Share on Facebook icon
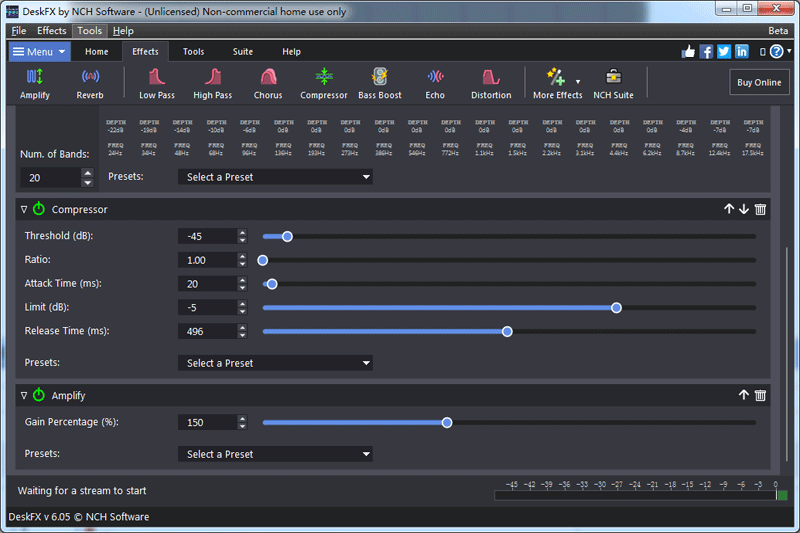800x533 pixels. [x=706, y=52]
